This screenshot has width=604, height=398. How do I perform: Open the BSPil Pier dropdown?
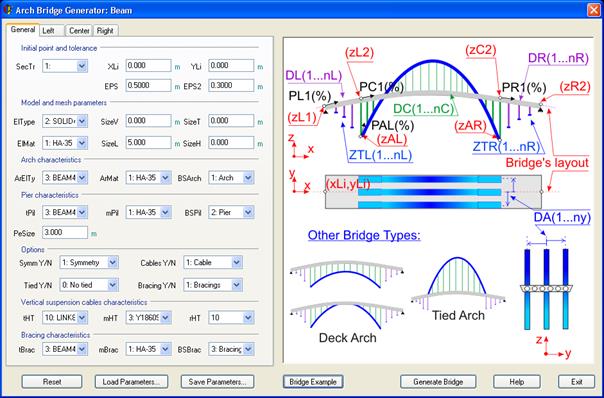pos(231,212)
